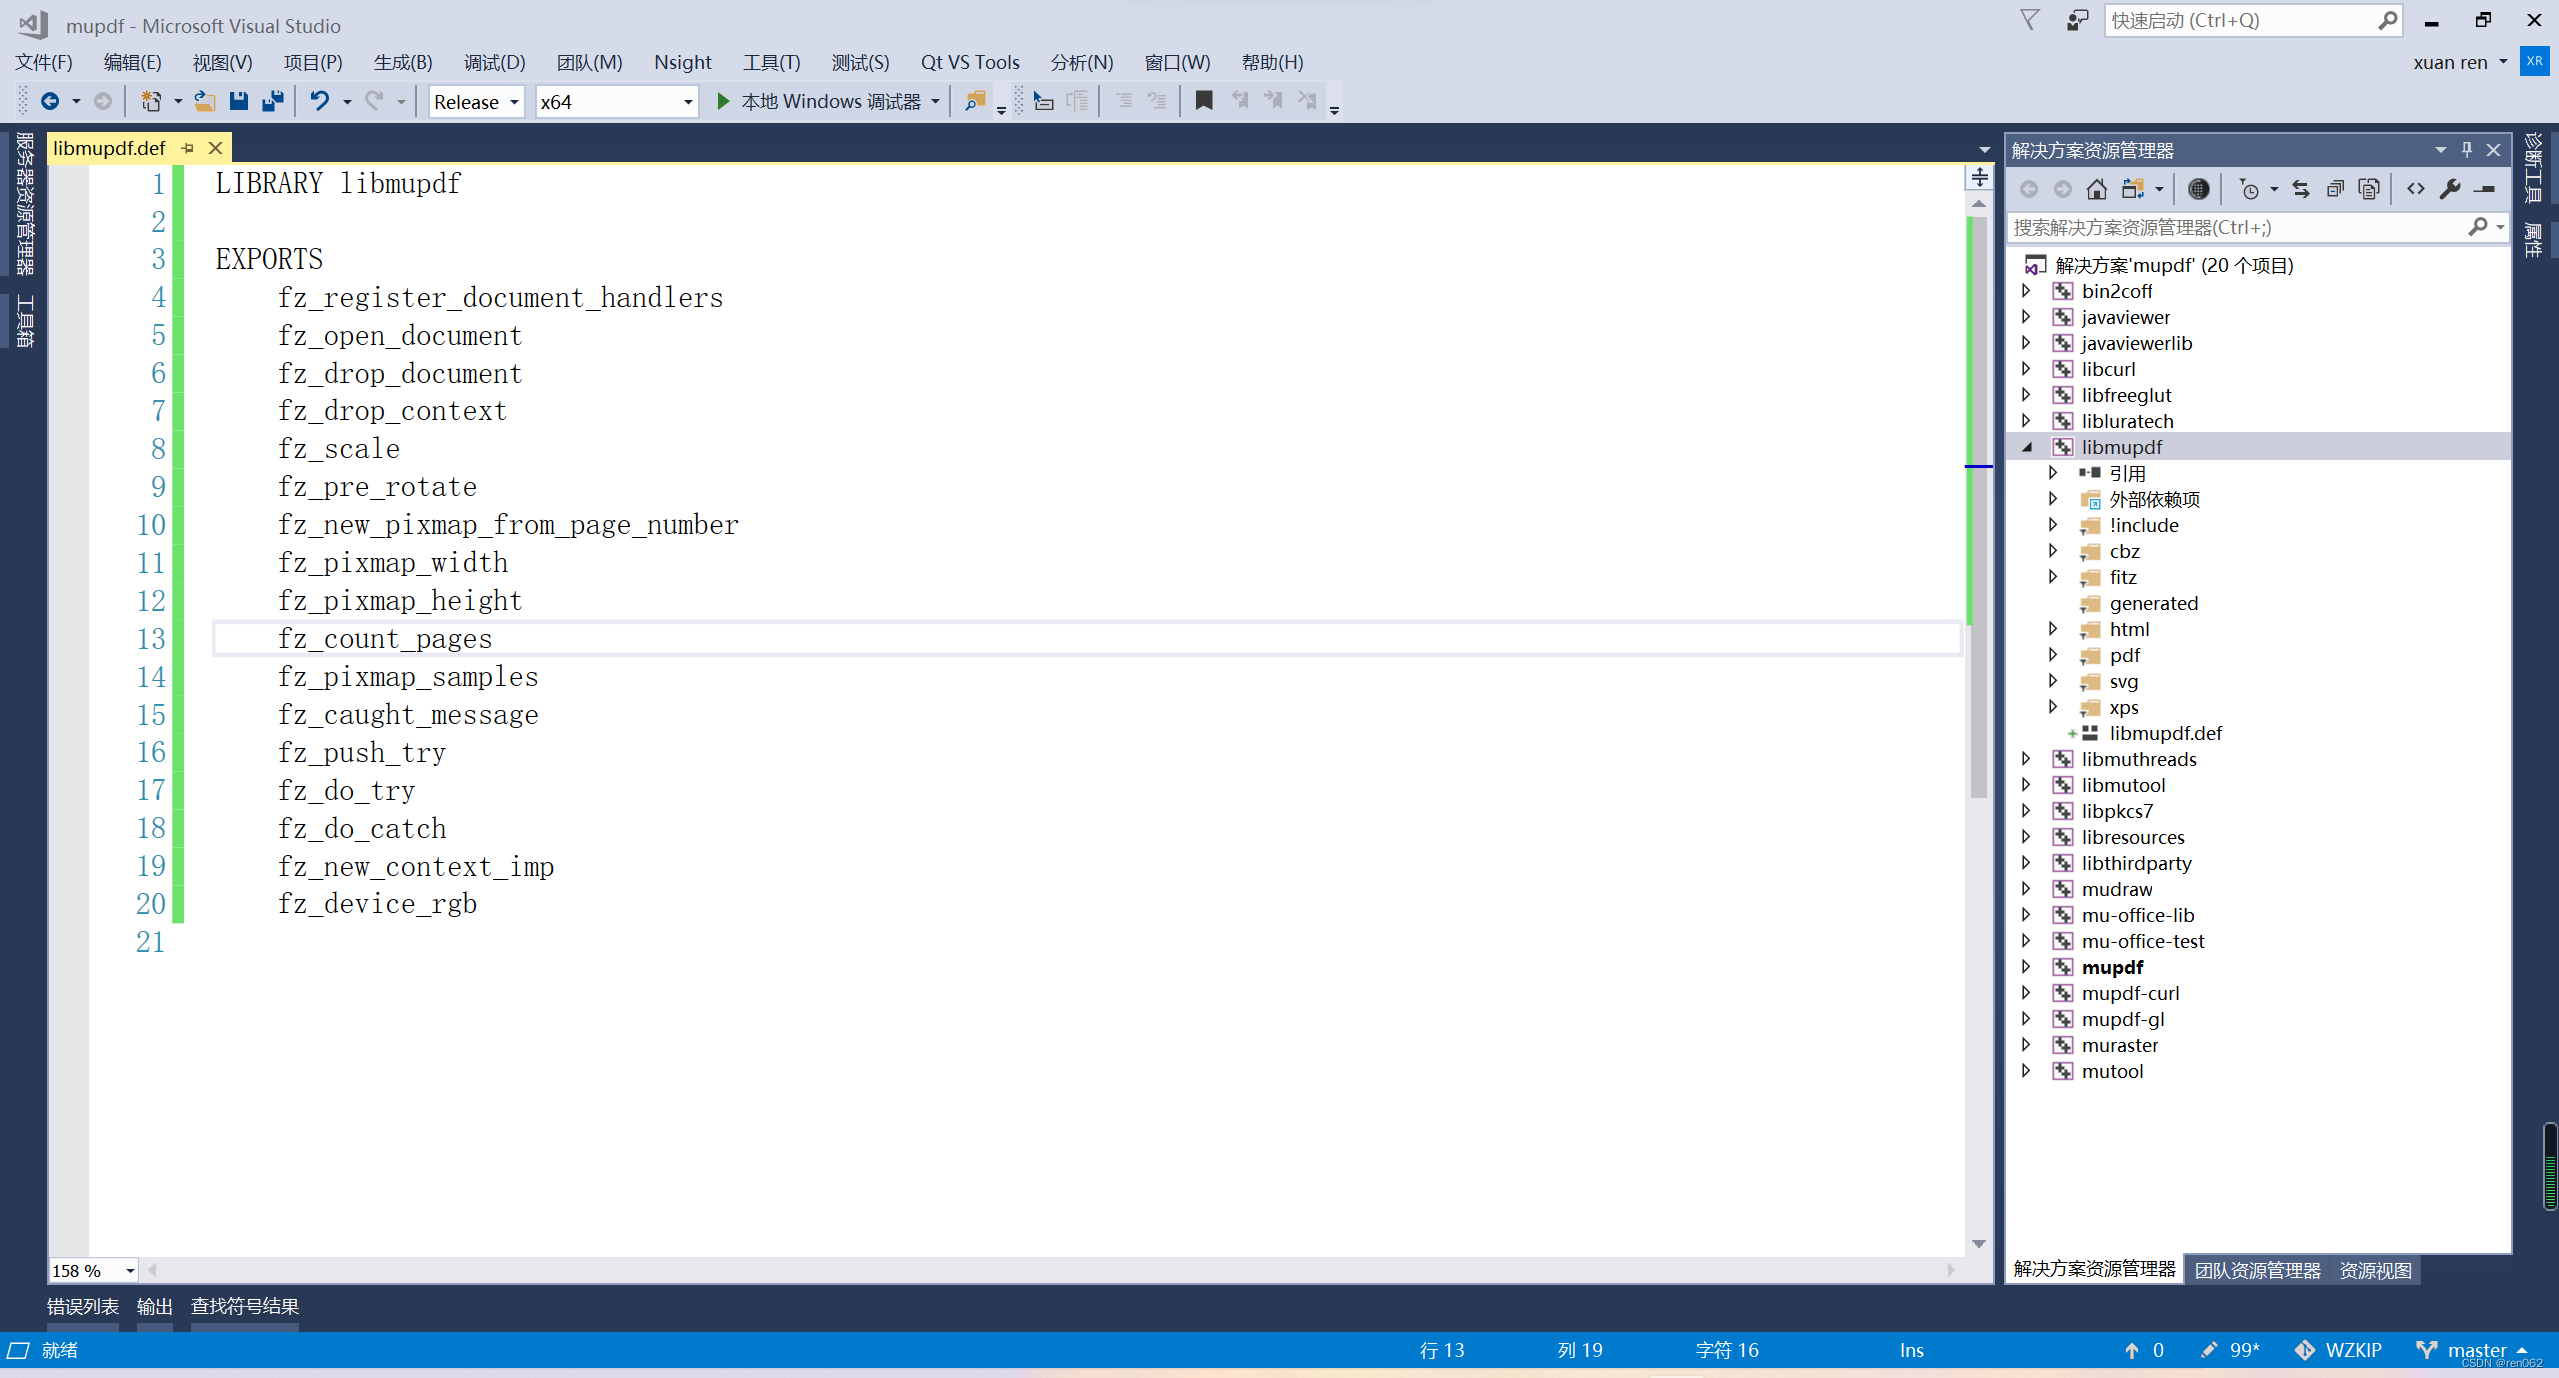The height and width of the screenshot is (1378, 2559).
Task: Click the Collapse All icon in Solution Explorer
Action: pos(2333,188)
